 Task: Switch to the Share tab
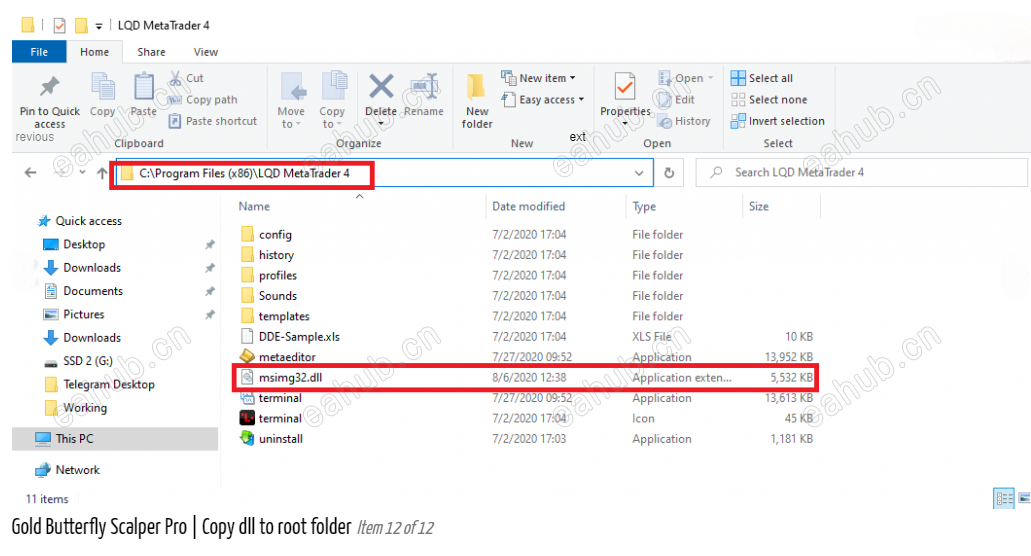pos(151,52)
